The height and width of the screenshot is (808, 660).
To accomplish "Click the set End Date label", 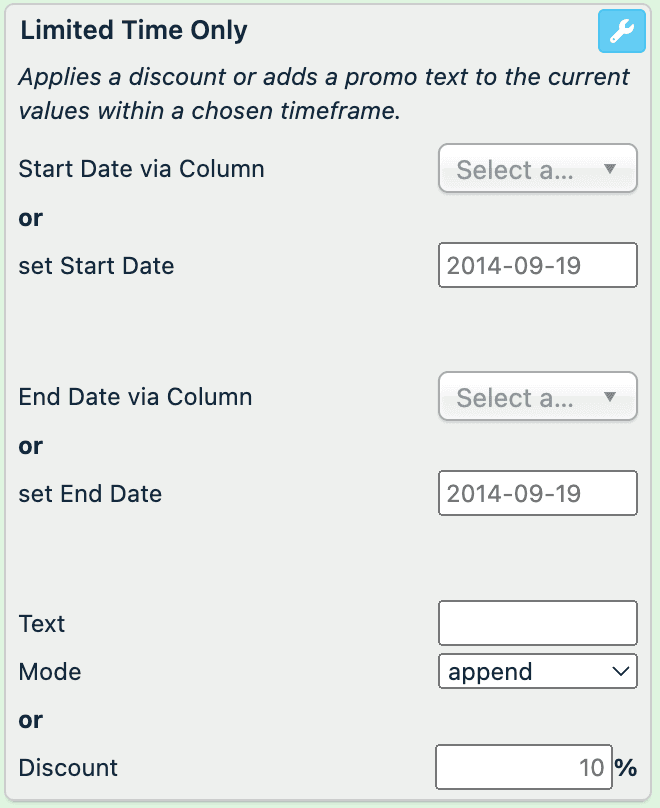I will 90,494.
